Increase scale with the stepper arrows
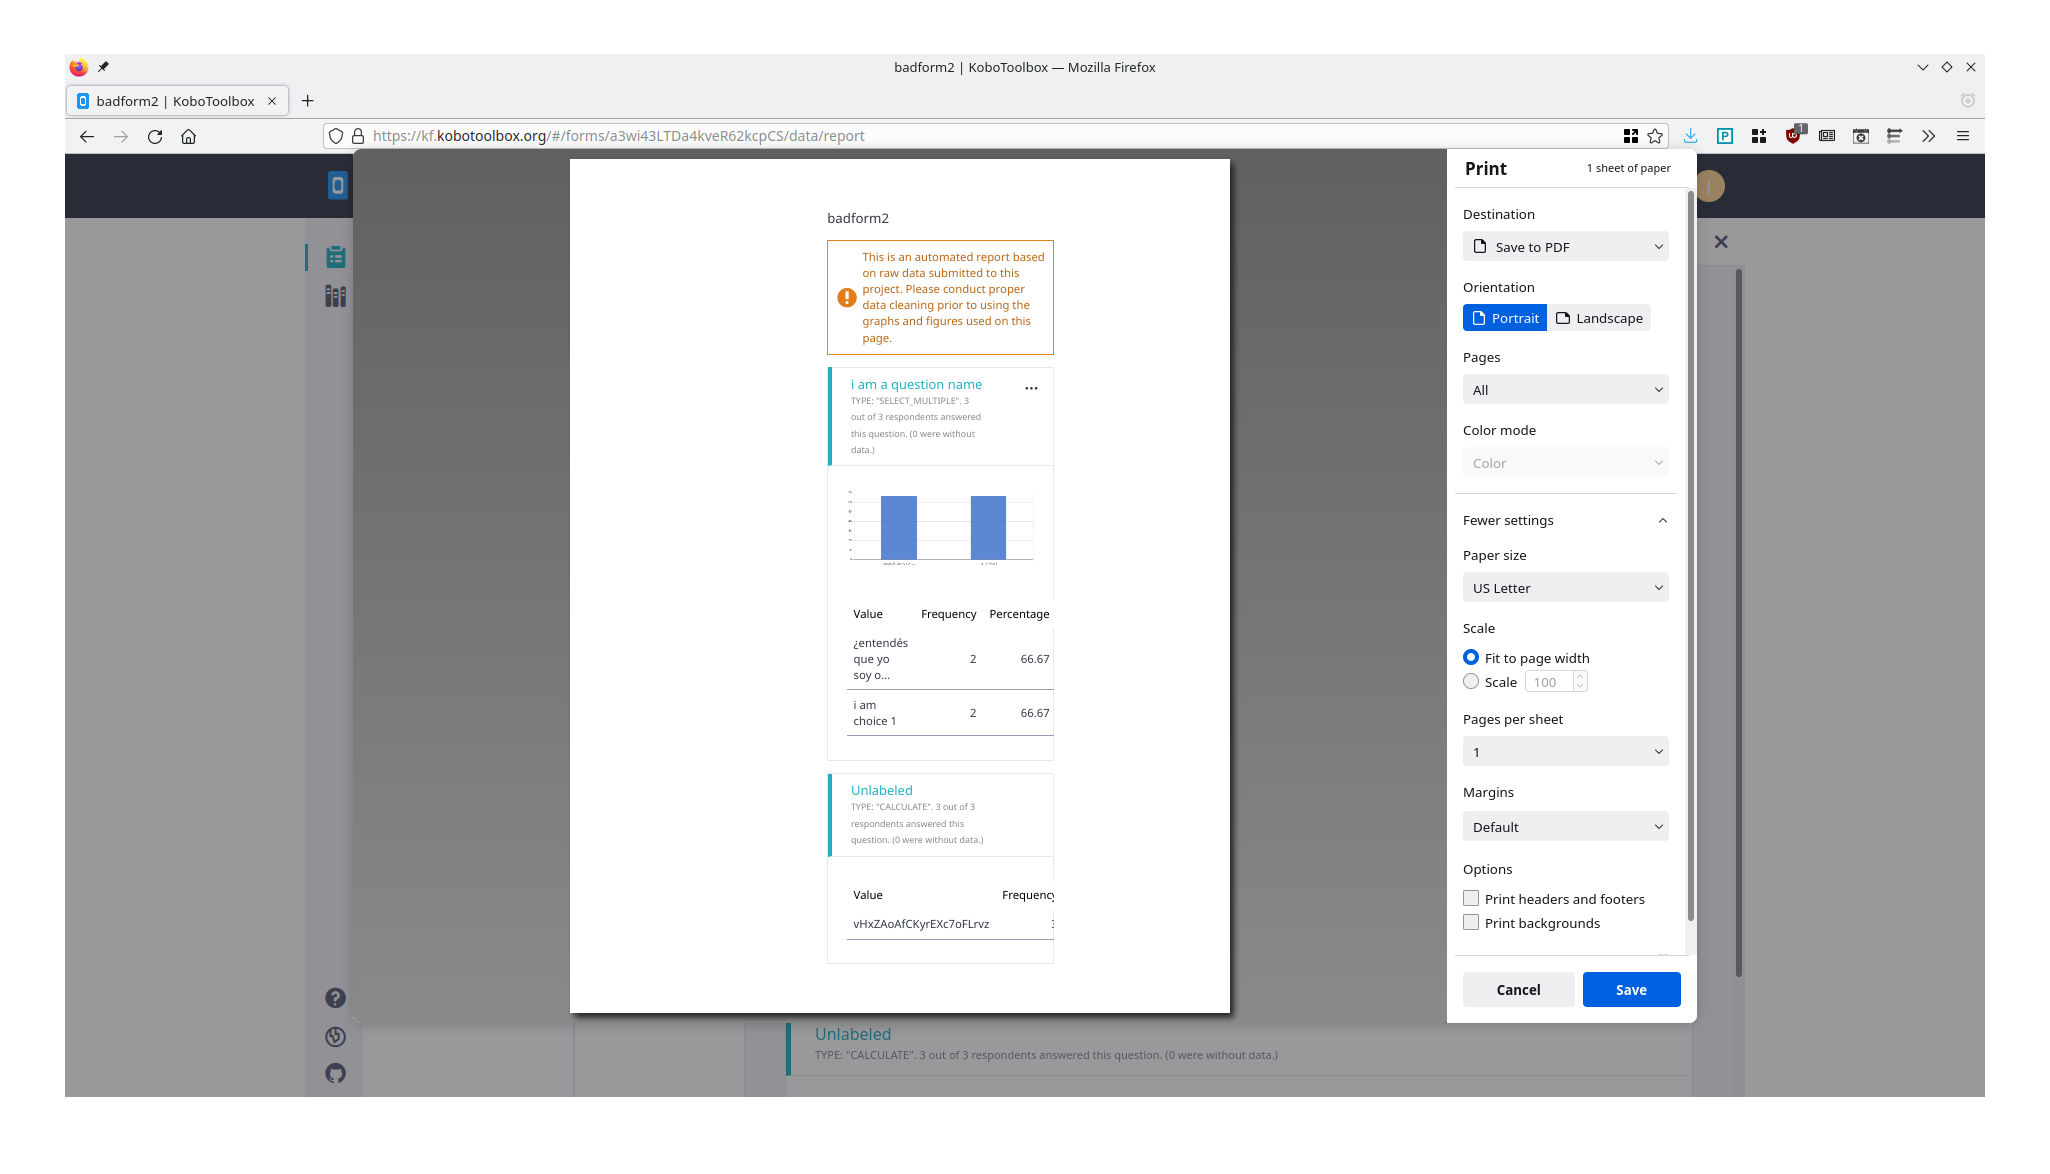The image size is (2050, 1174). 1580,677
